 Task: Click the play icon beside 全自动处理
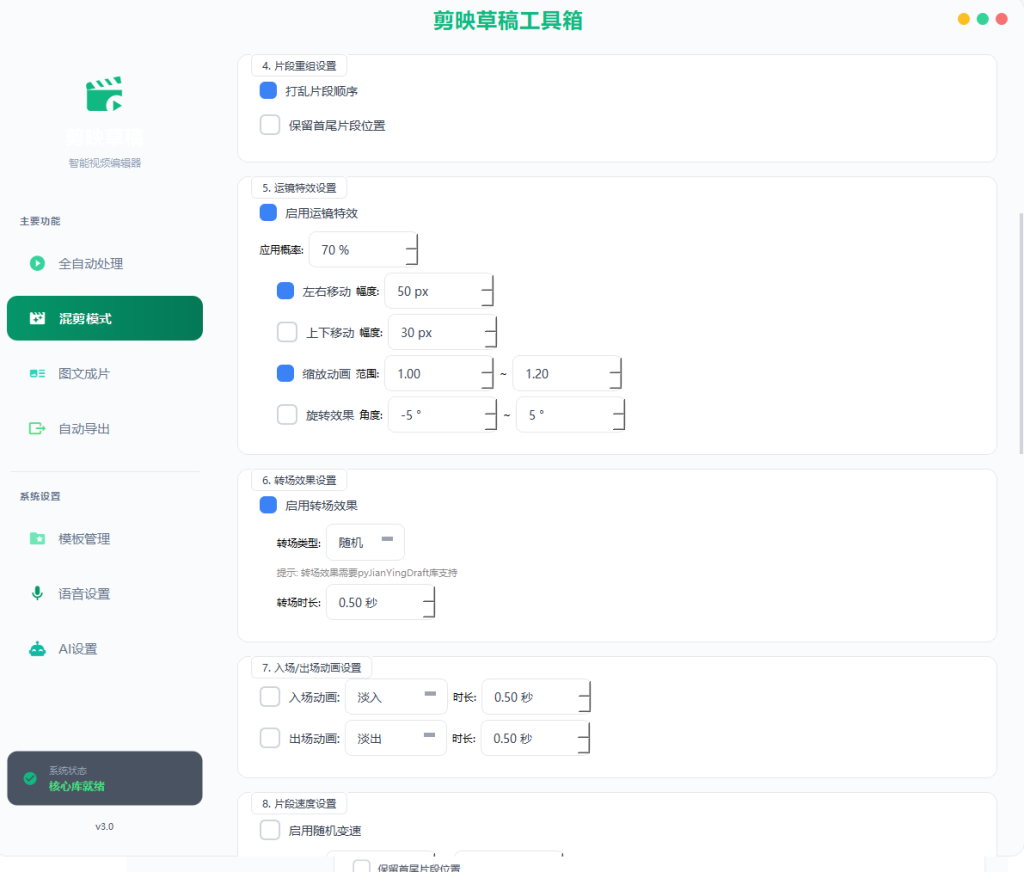click(37, 263)
